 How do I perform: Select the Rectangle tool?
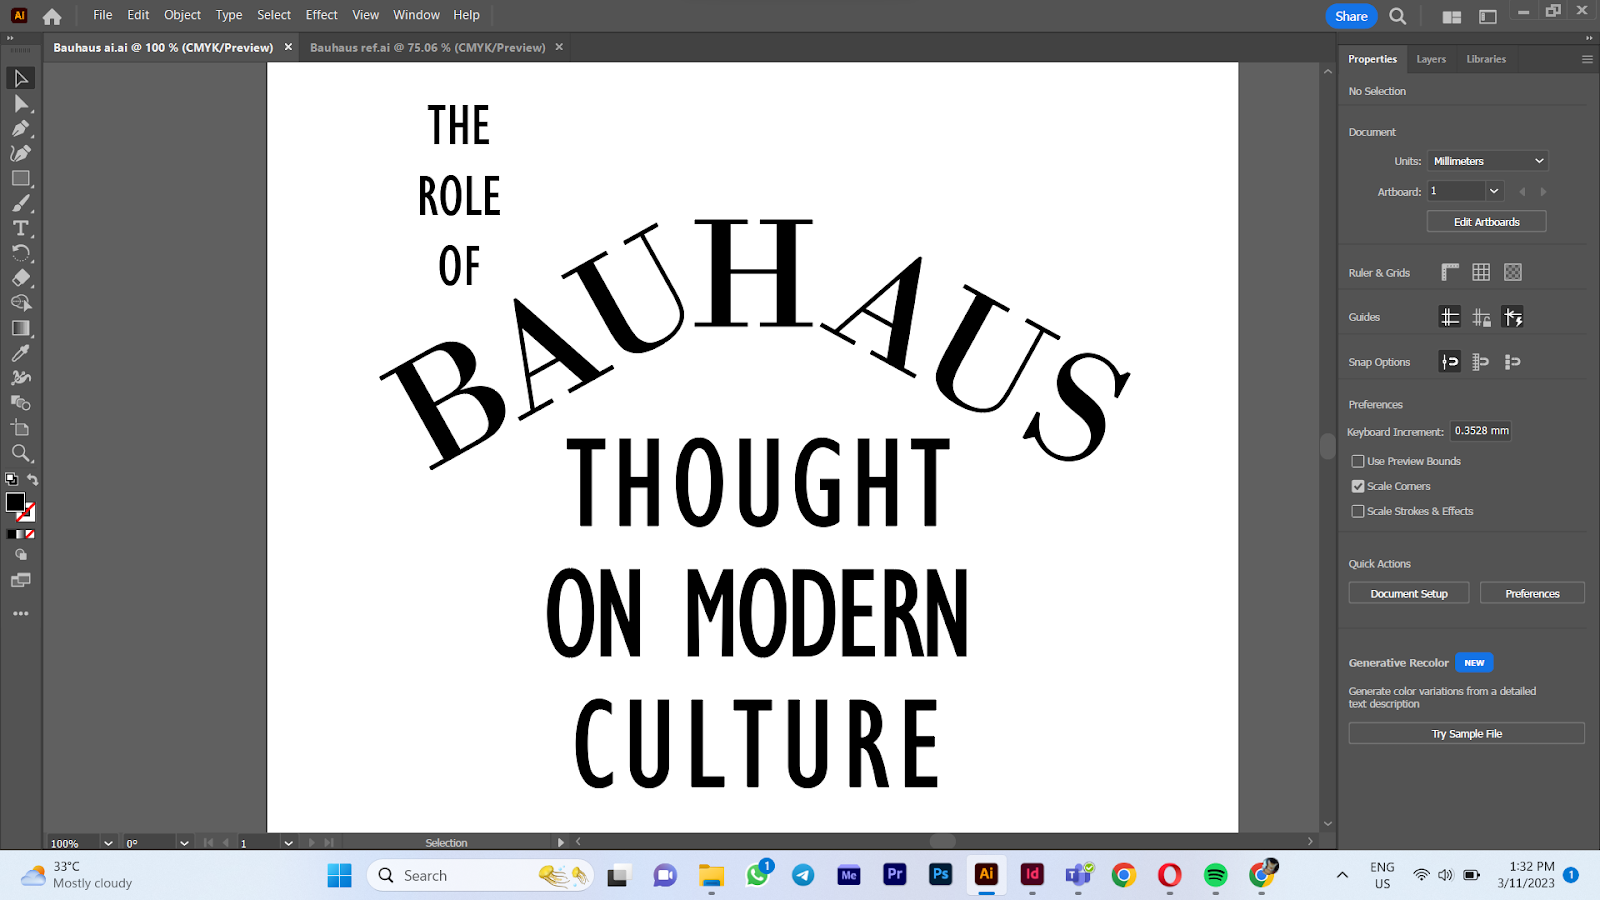click(x=21, y=178)
